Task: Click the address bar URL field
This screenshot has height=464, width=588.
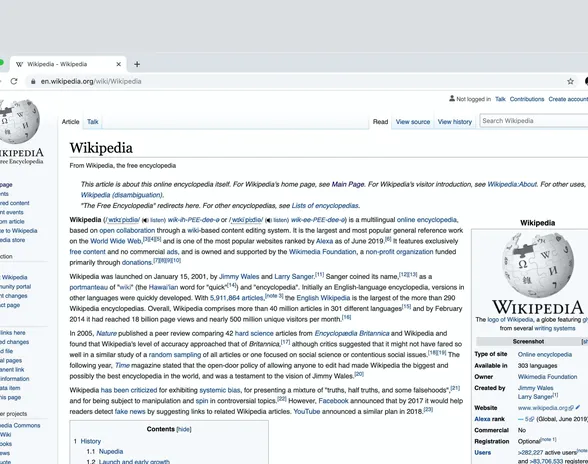Action: (296, 81)
